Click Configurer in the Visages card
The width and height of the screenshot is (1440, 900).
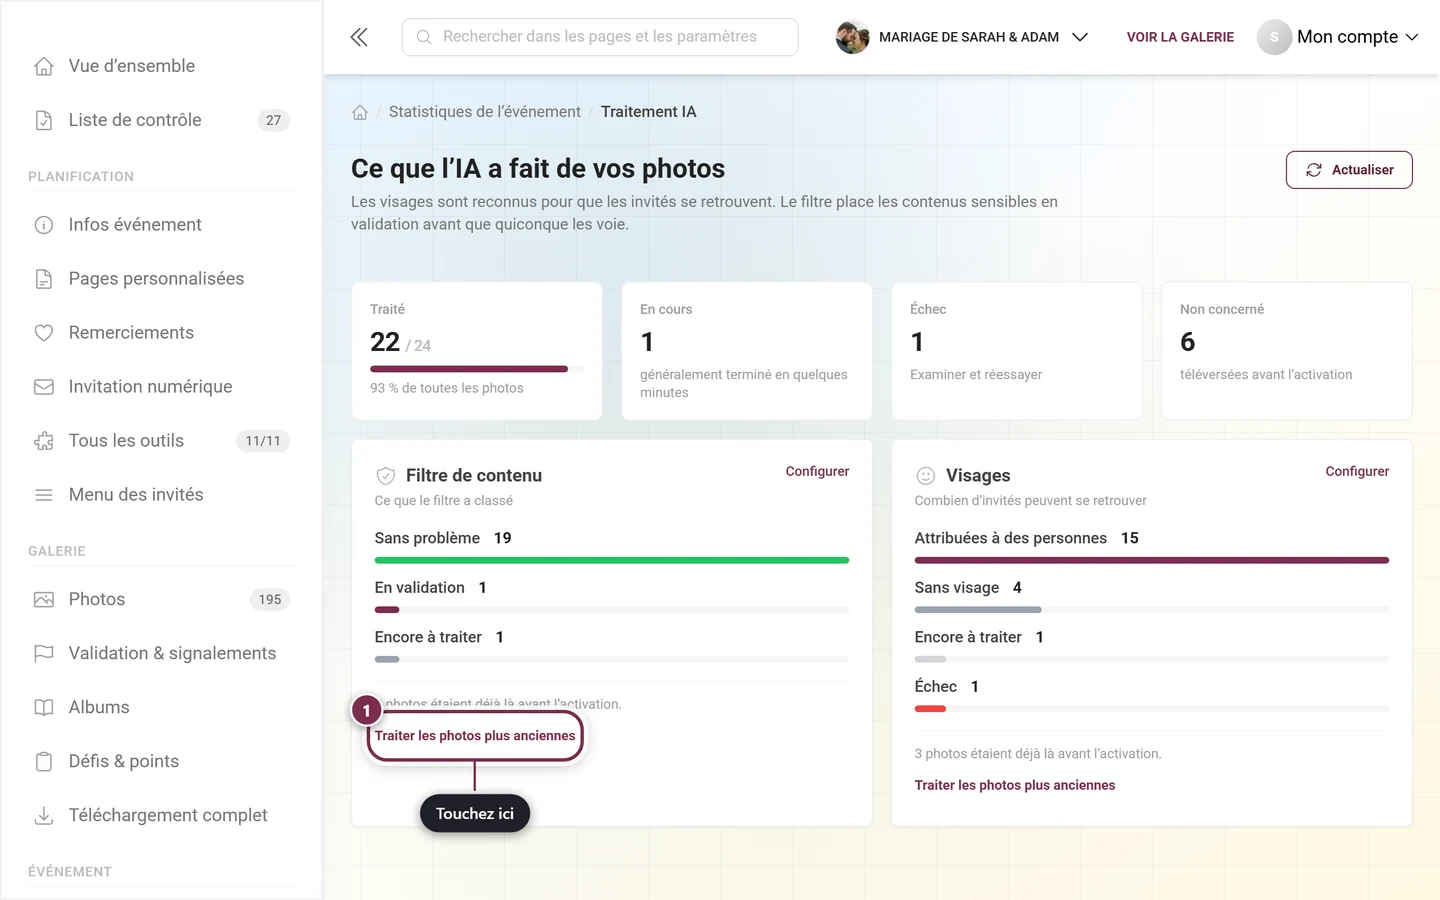(1357, 471)
